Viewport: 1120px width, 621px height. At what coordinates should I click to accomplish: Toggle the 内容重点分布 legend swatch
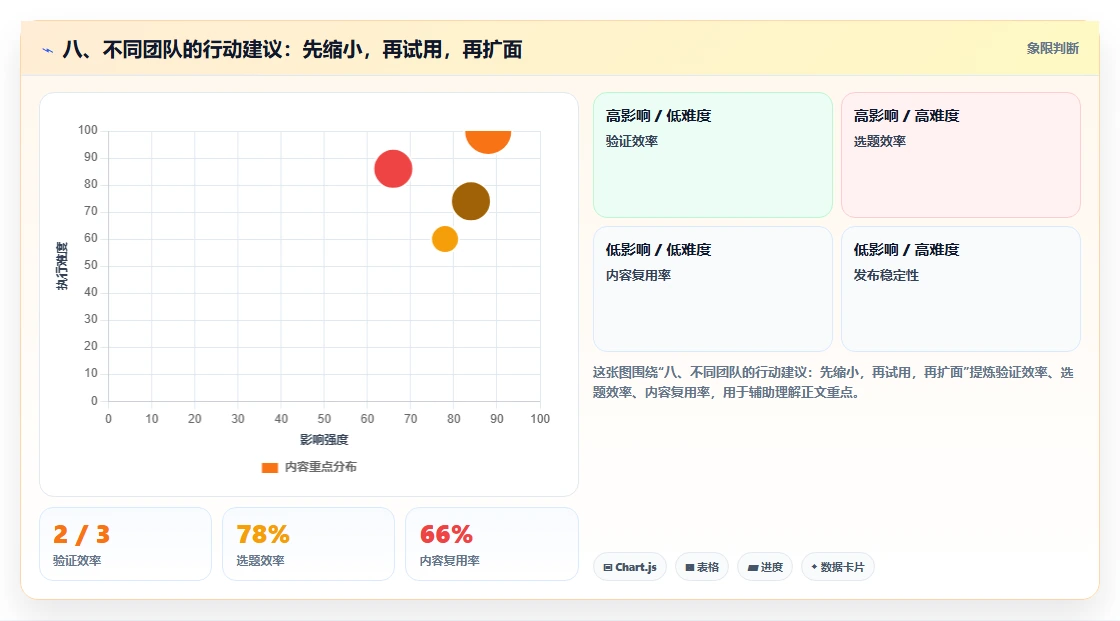(269, 467)
